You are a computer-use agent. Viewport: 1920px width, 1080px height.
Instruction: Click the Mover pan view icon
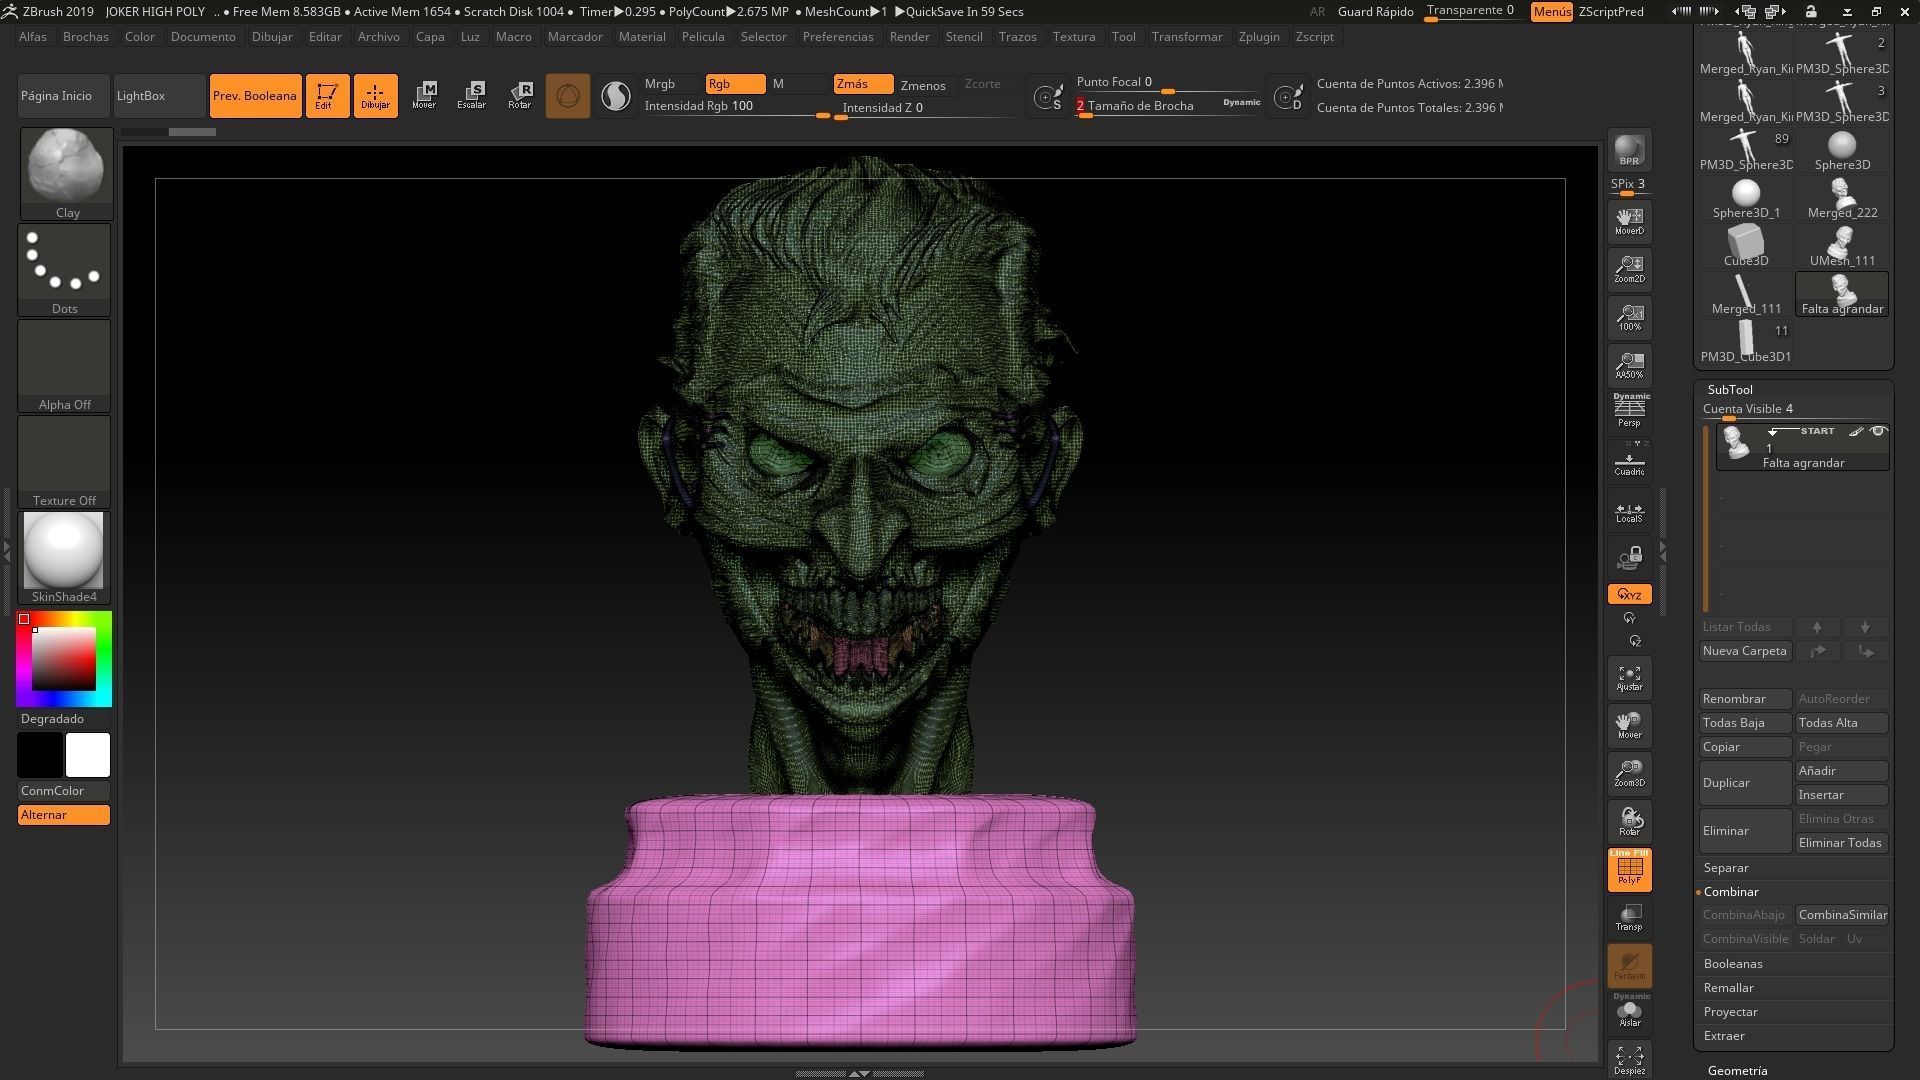1629,726
